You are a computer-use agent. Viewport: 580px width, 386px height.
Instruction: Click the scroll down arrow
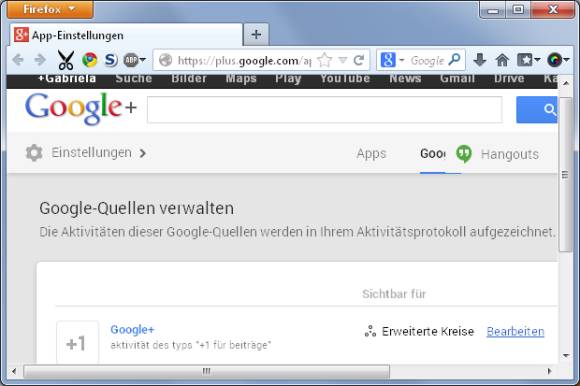point(566,356)
